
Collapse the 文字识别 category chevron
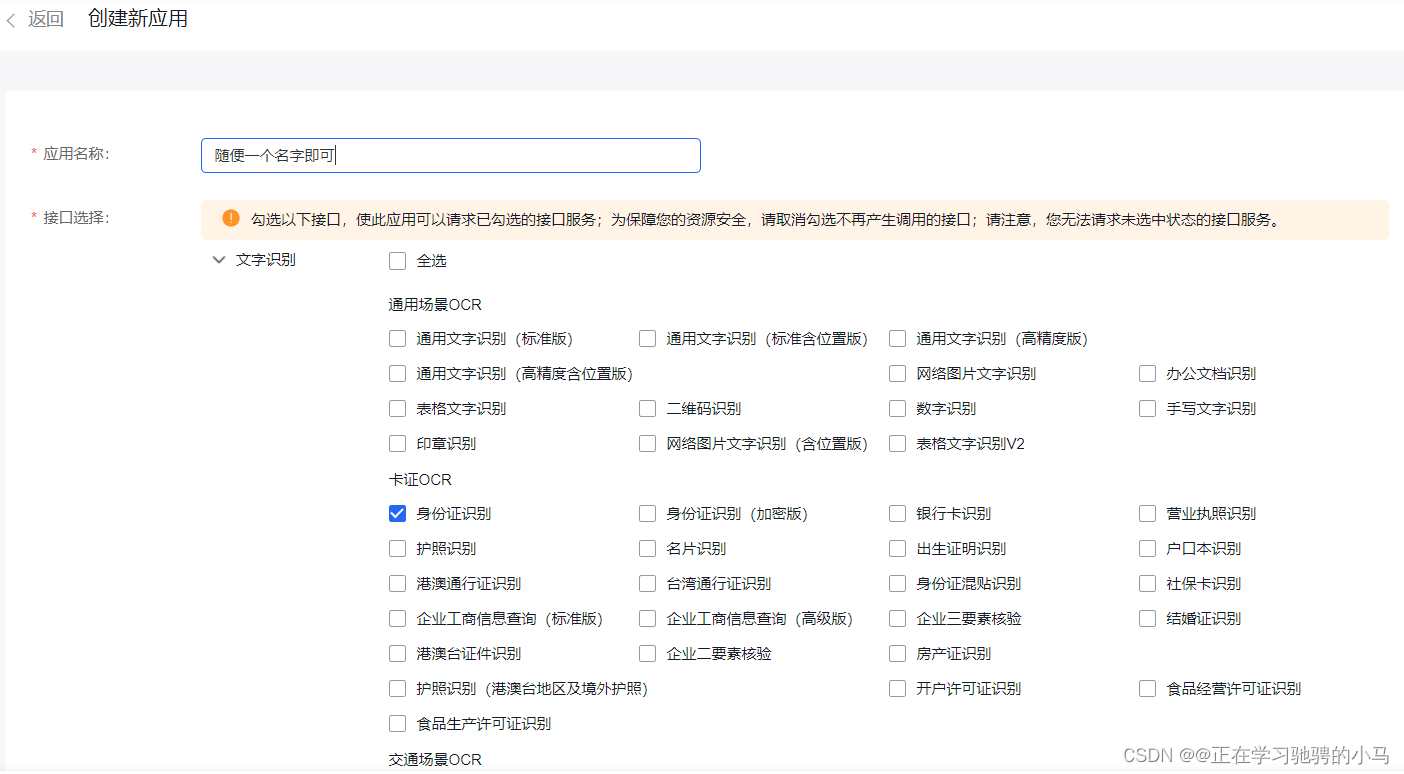pyautogui.click(x=219, y=260)
